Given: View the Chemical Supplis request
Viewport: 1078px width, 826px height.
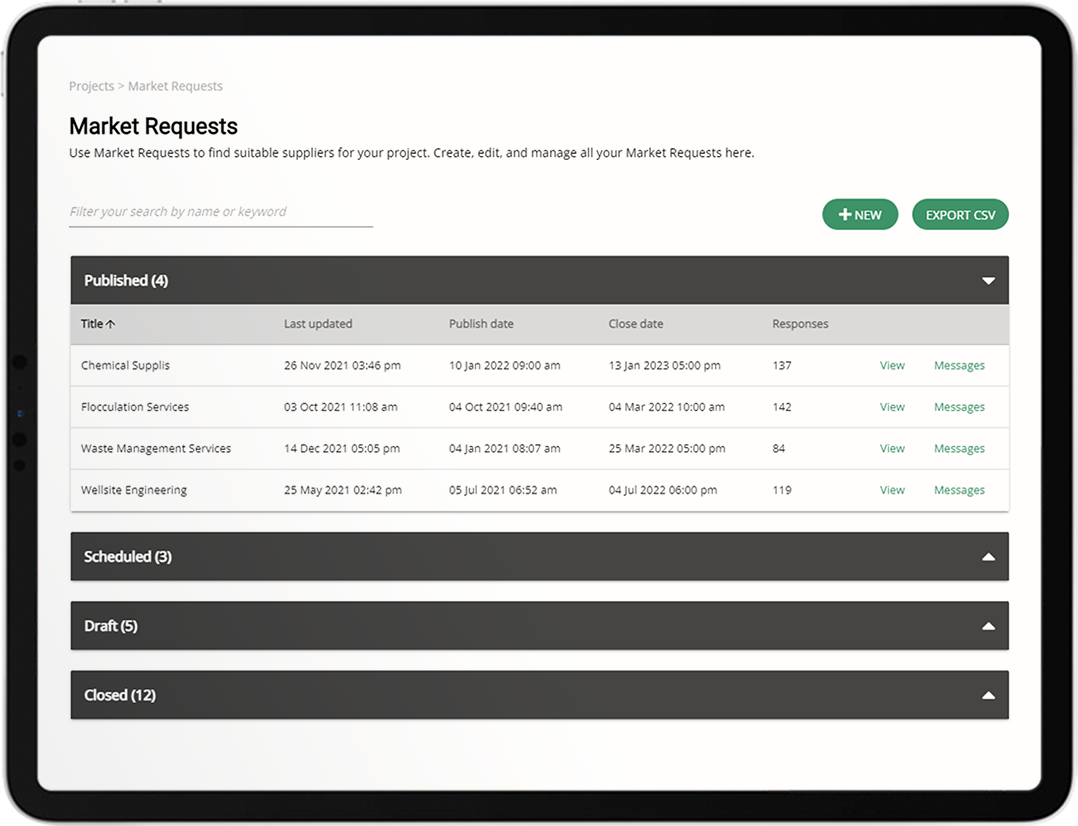Looking at the screenshot, I should 892,365.
